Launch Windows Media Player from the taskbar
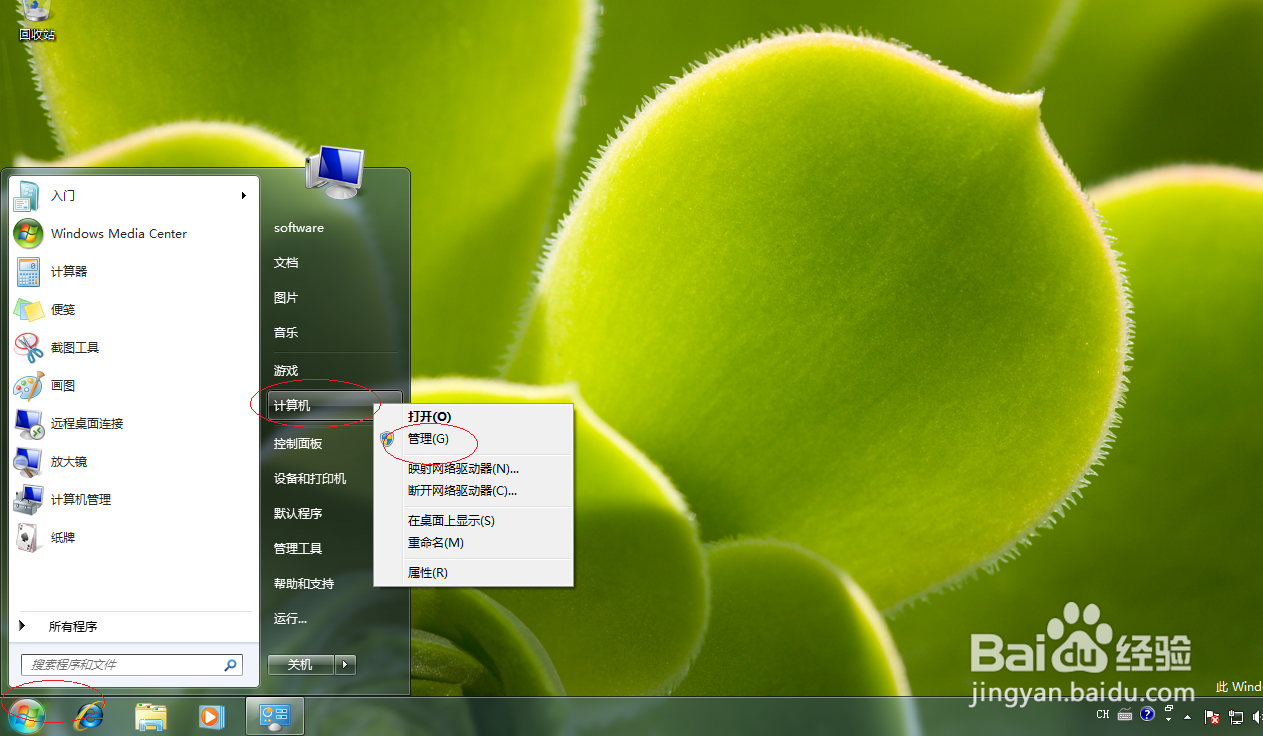 coord(211,716)
